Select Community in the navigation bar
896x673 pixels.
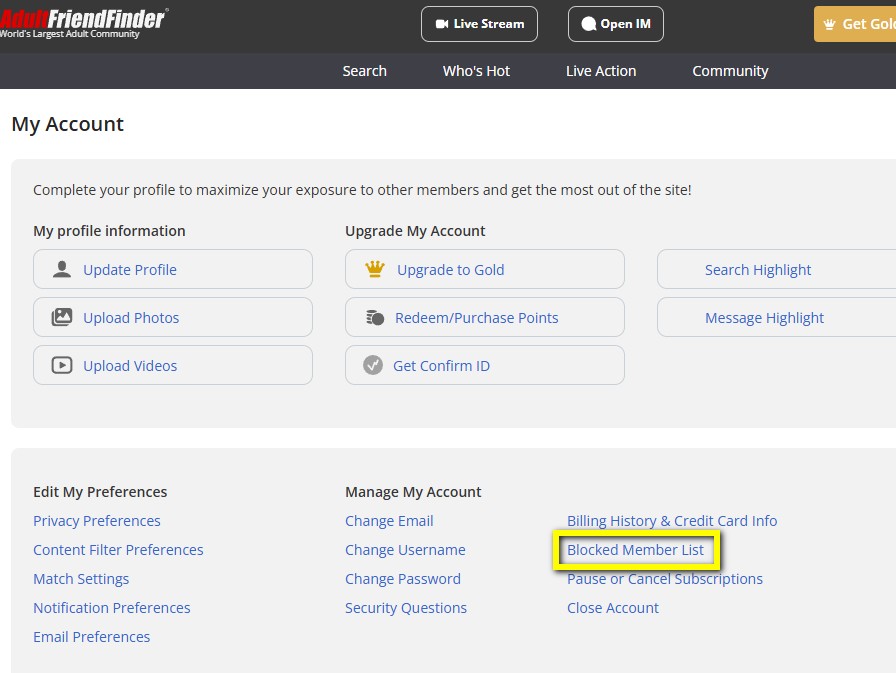[x=730, y=71]
